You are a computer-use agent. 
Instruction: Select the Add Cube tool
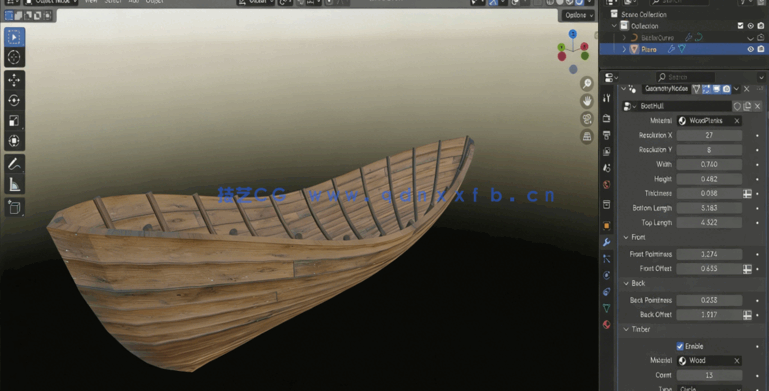14,208
